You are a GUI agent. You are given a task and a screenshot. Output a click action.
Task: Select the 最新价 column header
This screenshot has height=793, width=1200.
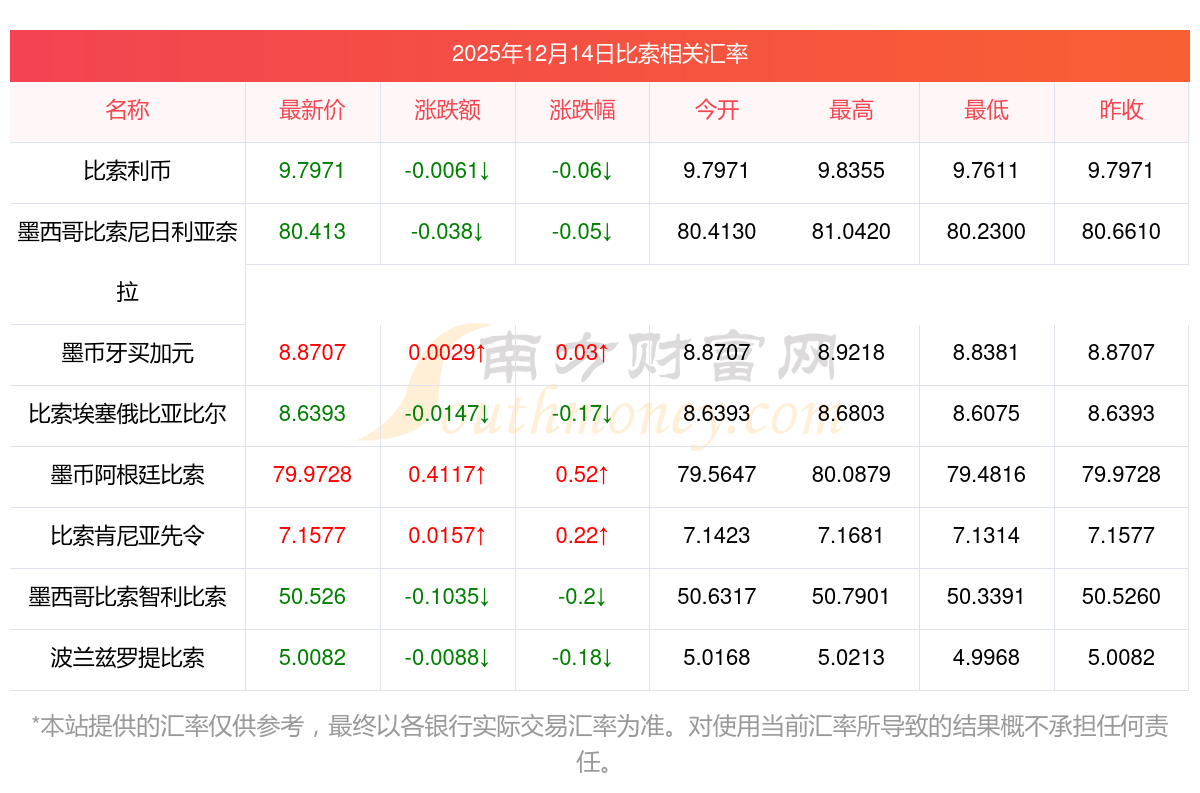tap(312, 110)
